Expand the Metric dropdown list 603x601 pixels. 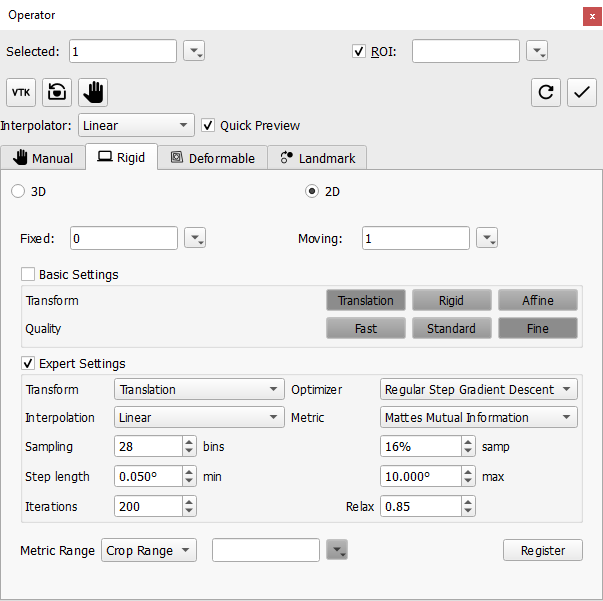pos(479,417)
